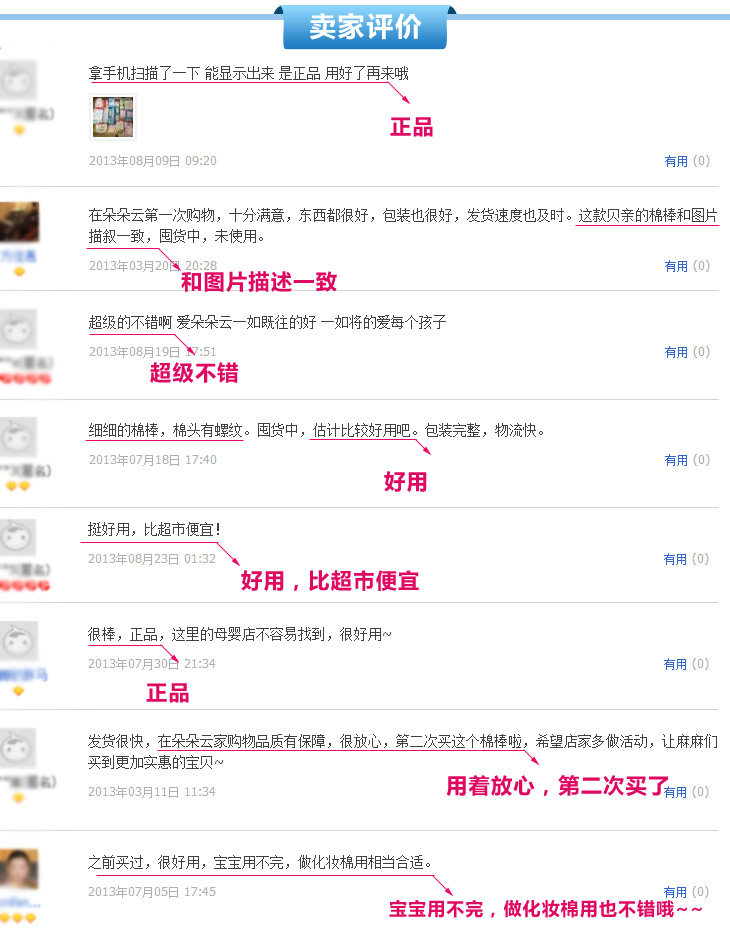Click avatar beside the 细细的棉棒 review
730x934 pixels.
18,437
